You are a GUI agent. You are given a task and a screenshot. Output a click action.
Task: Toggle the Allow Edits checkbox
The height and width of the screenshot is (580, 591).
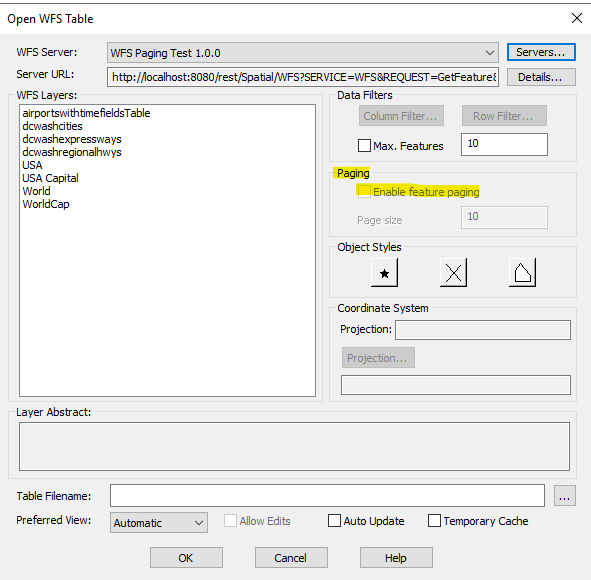(x=230, y=521)
